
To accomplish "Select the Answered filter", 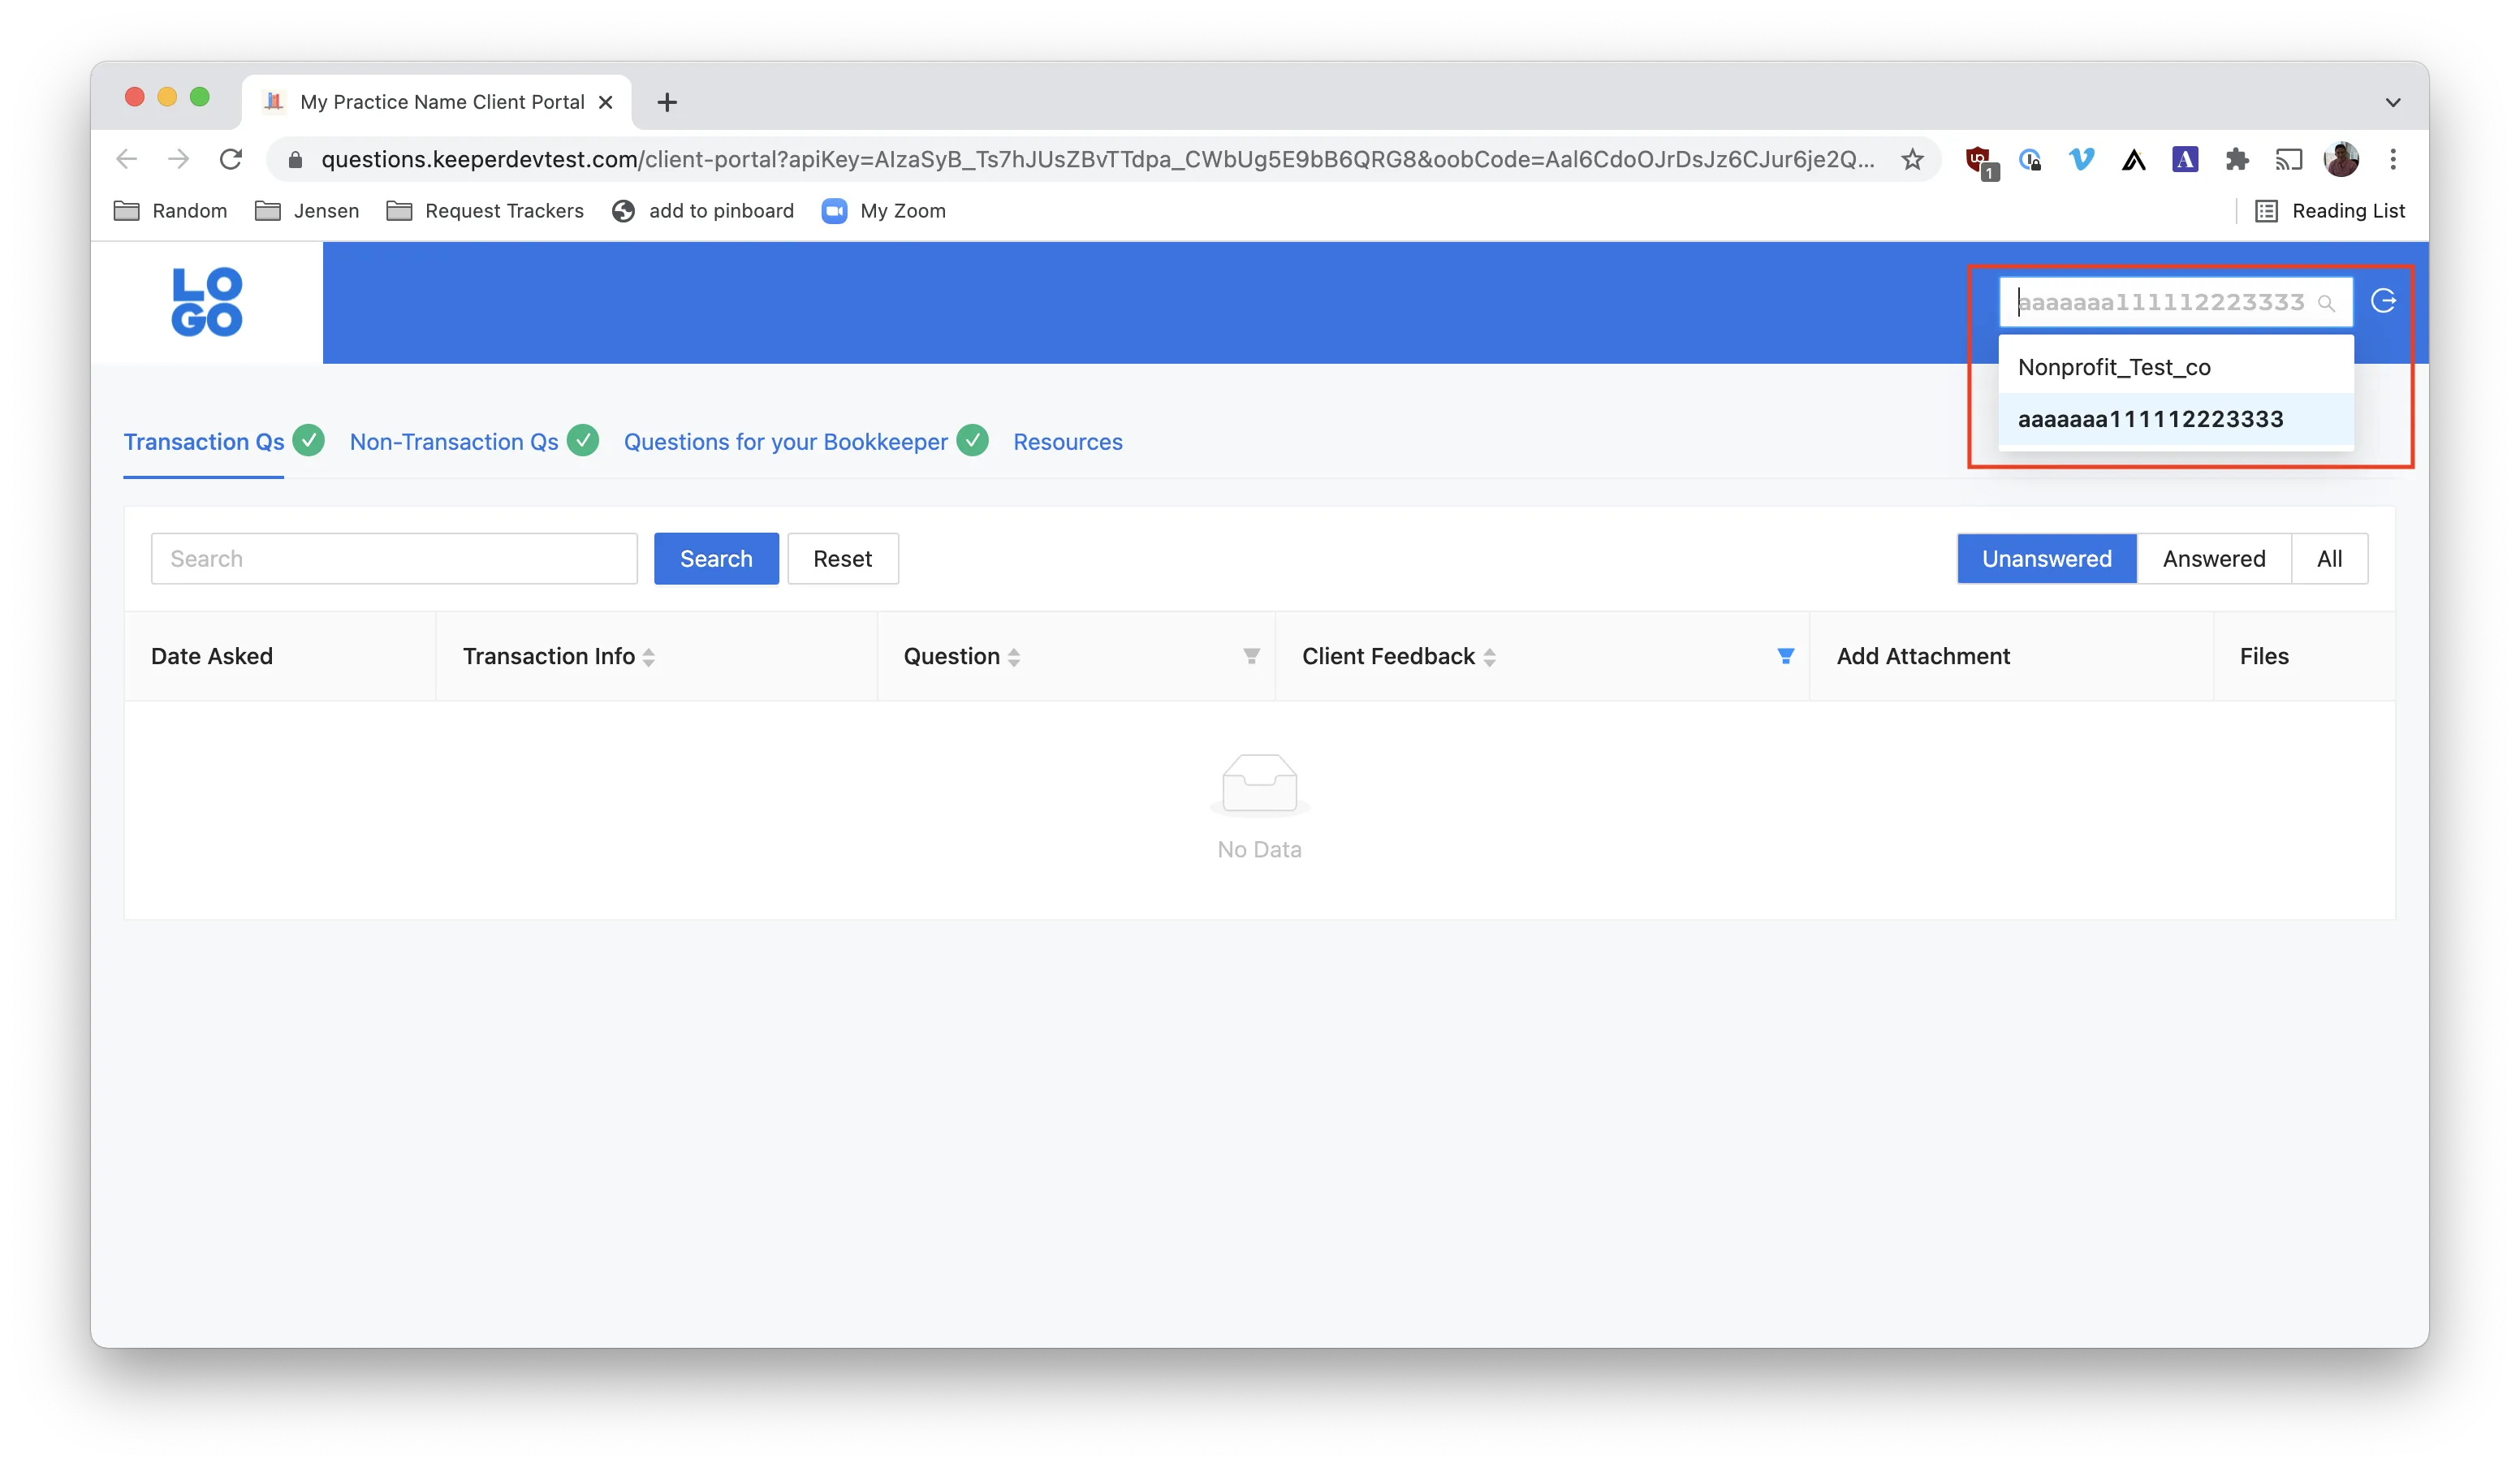I will pyautogui.click(x=2214, y=558).
